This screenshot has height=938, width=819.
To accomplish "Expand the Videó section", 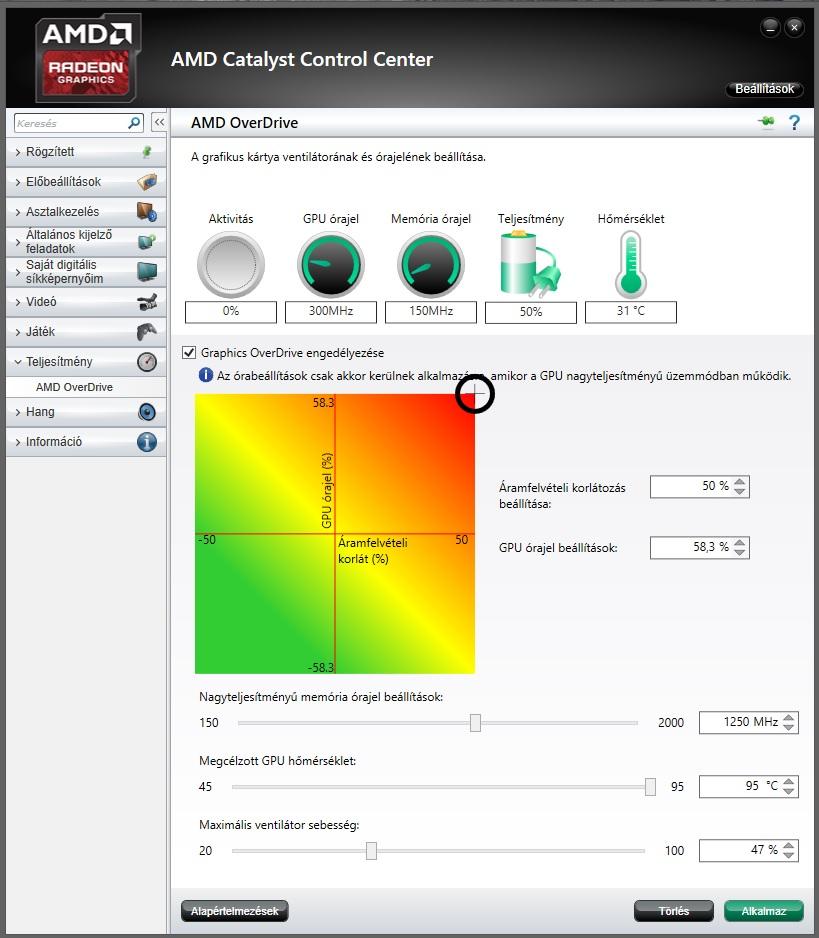I will pyautogui.click(x=18, y=302).
